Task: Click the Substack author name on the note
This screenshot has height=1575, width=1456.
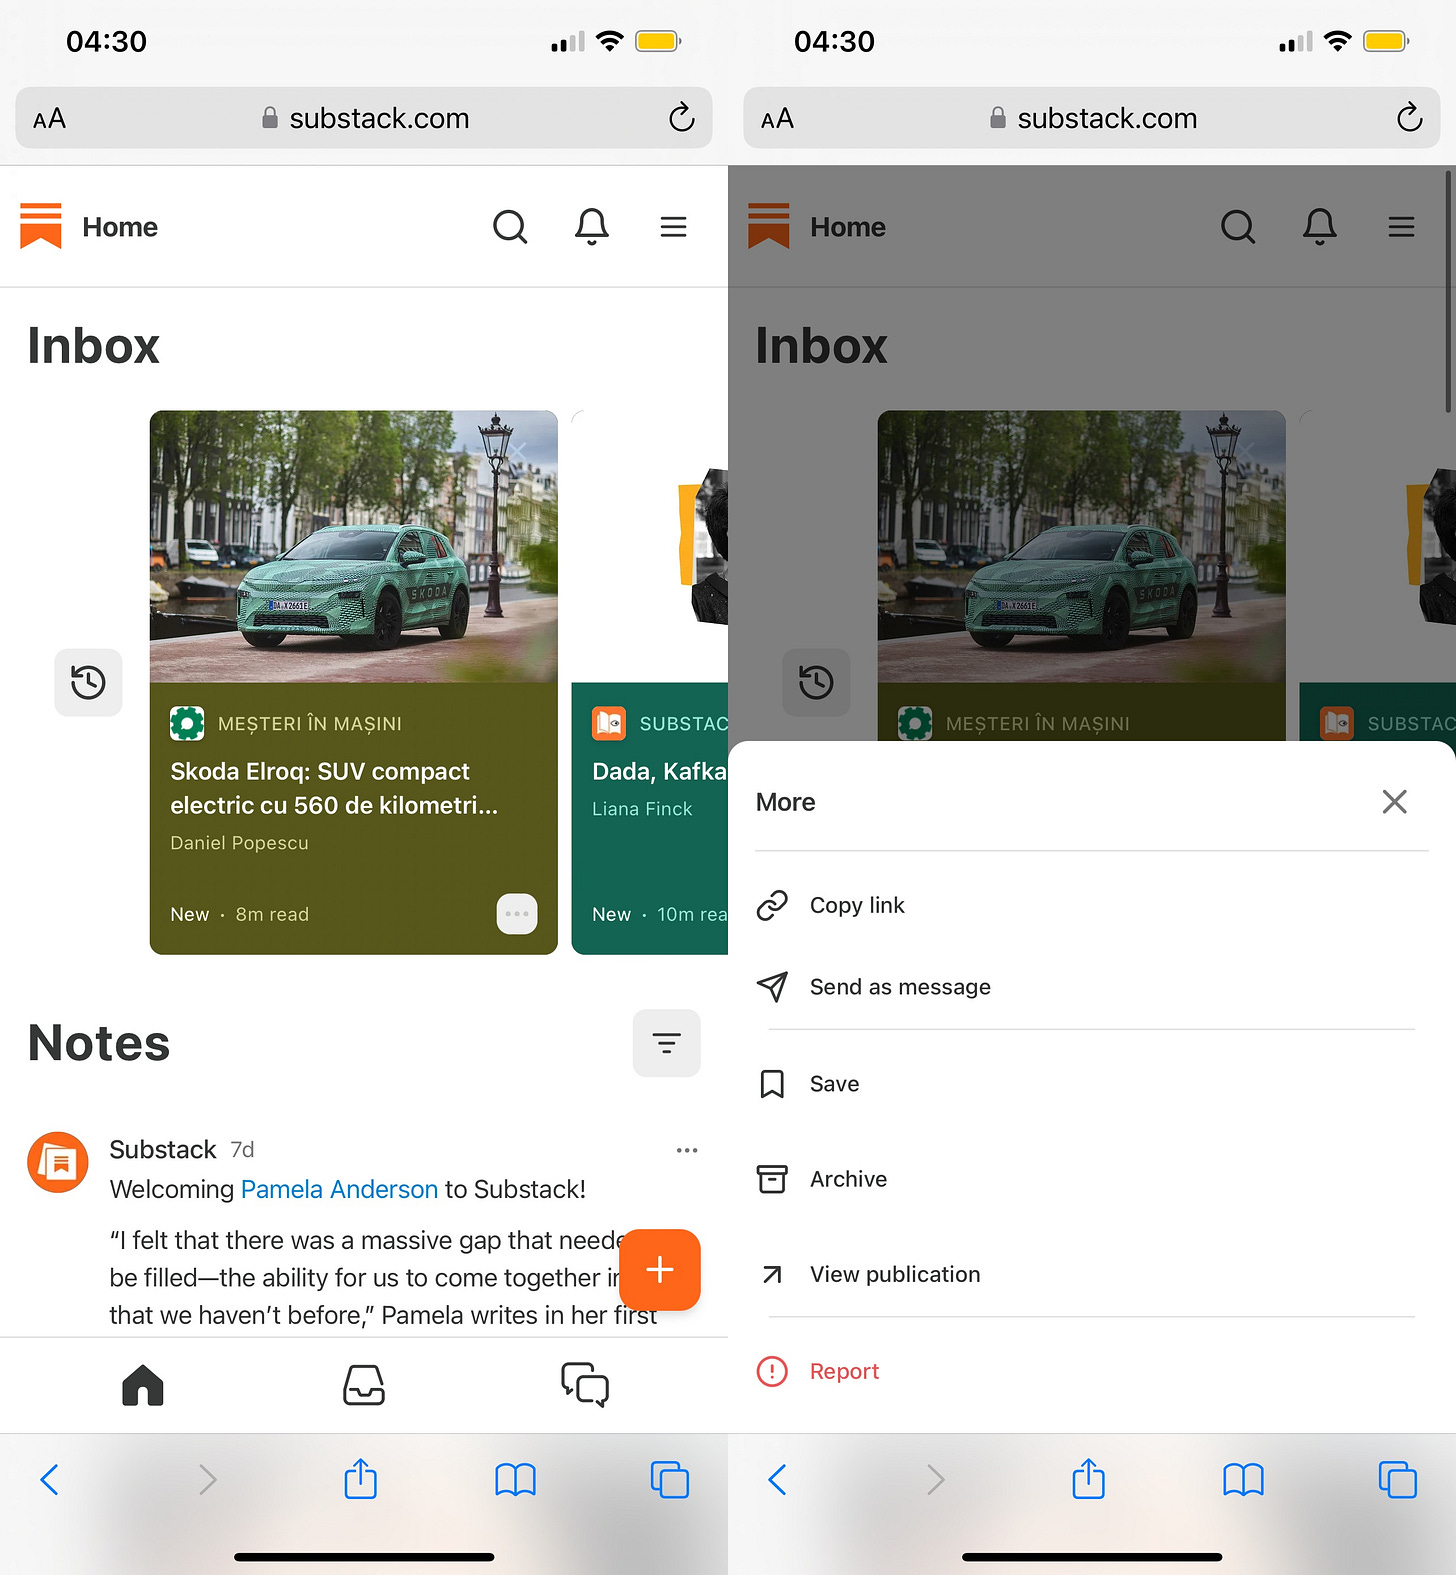Action: pyautogui.click(x=163, y=1150)
